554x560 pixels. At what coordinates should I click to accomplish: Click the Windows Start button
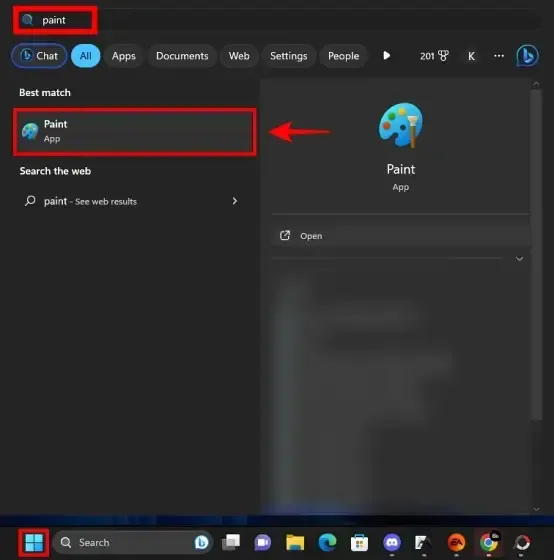tap(34, 542)
